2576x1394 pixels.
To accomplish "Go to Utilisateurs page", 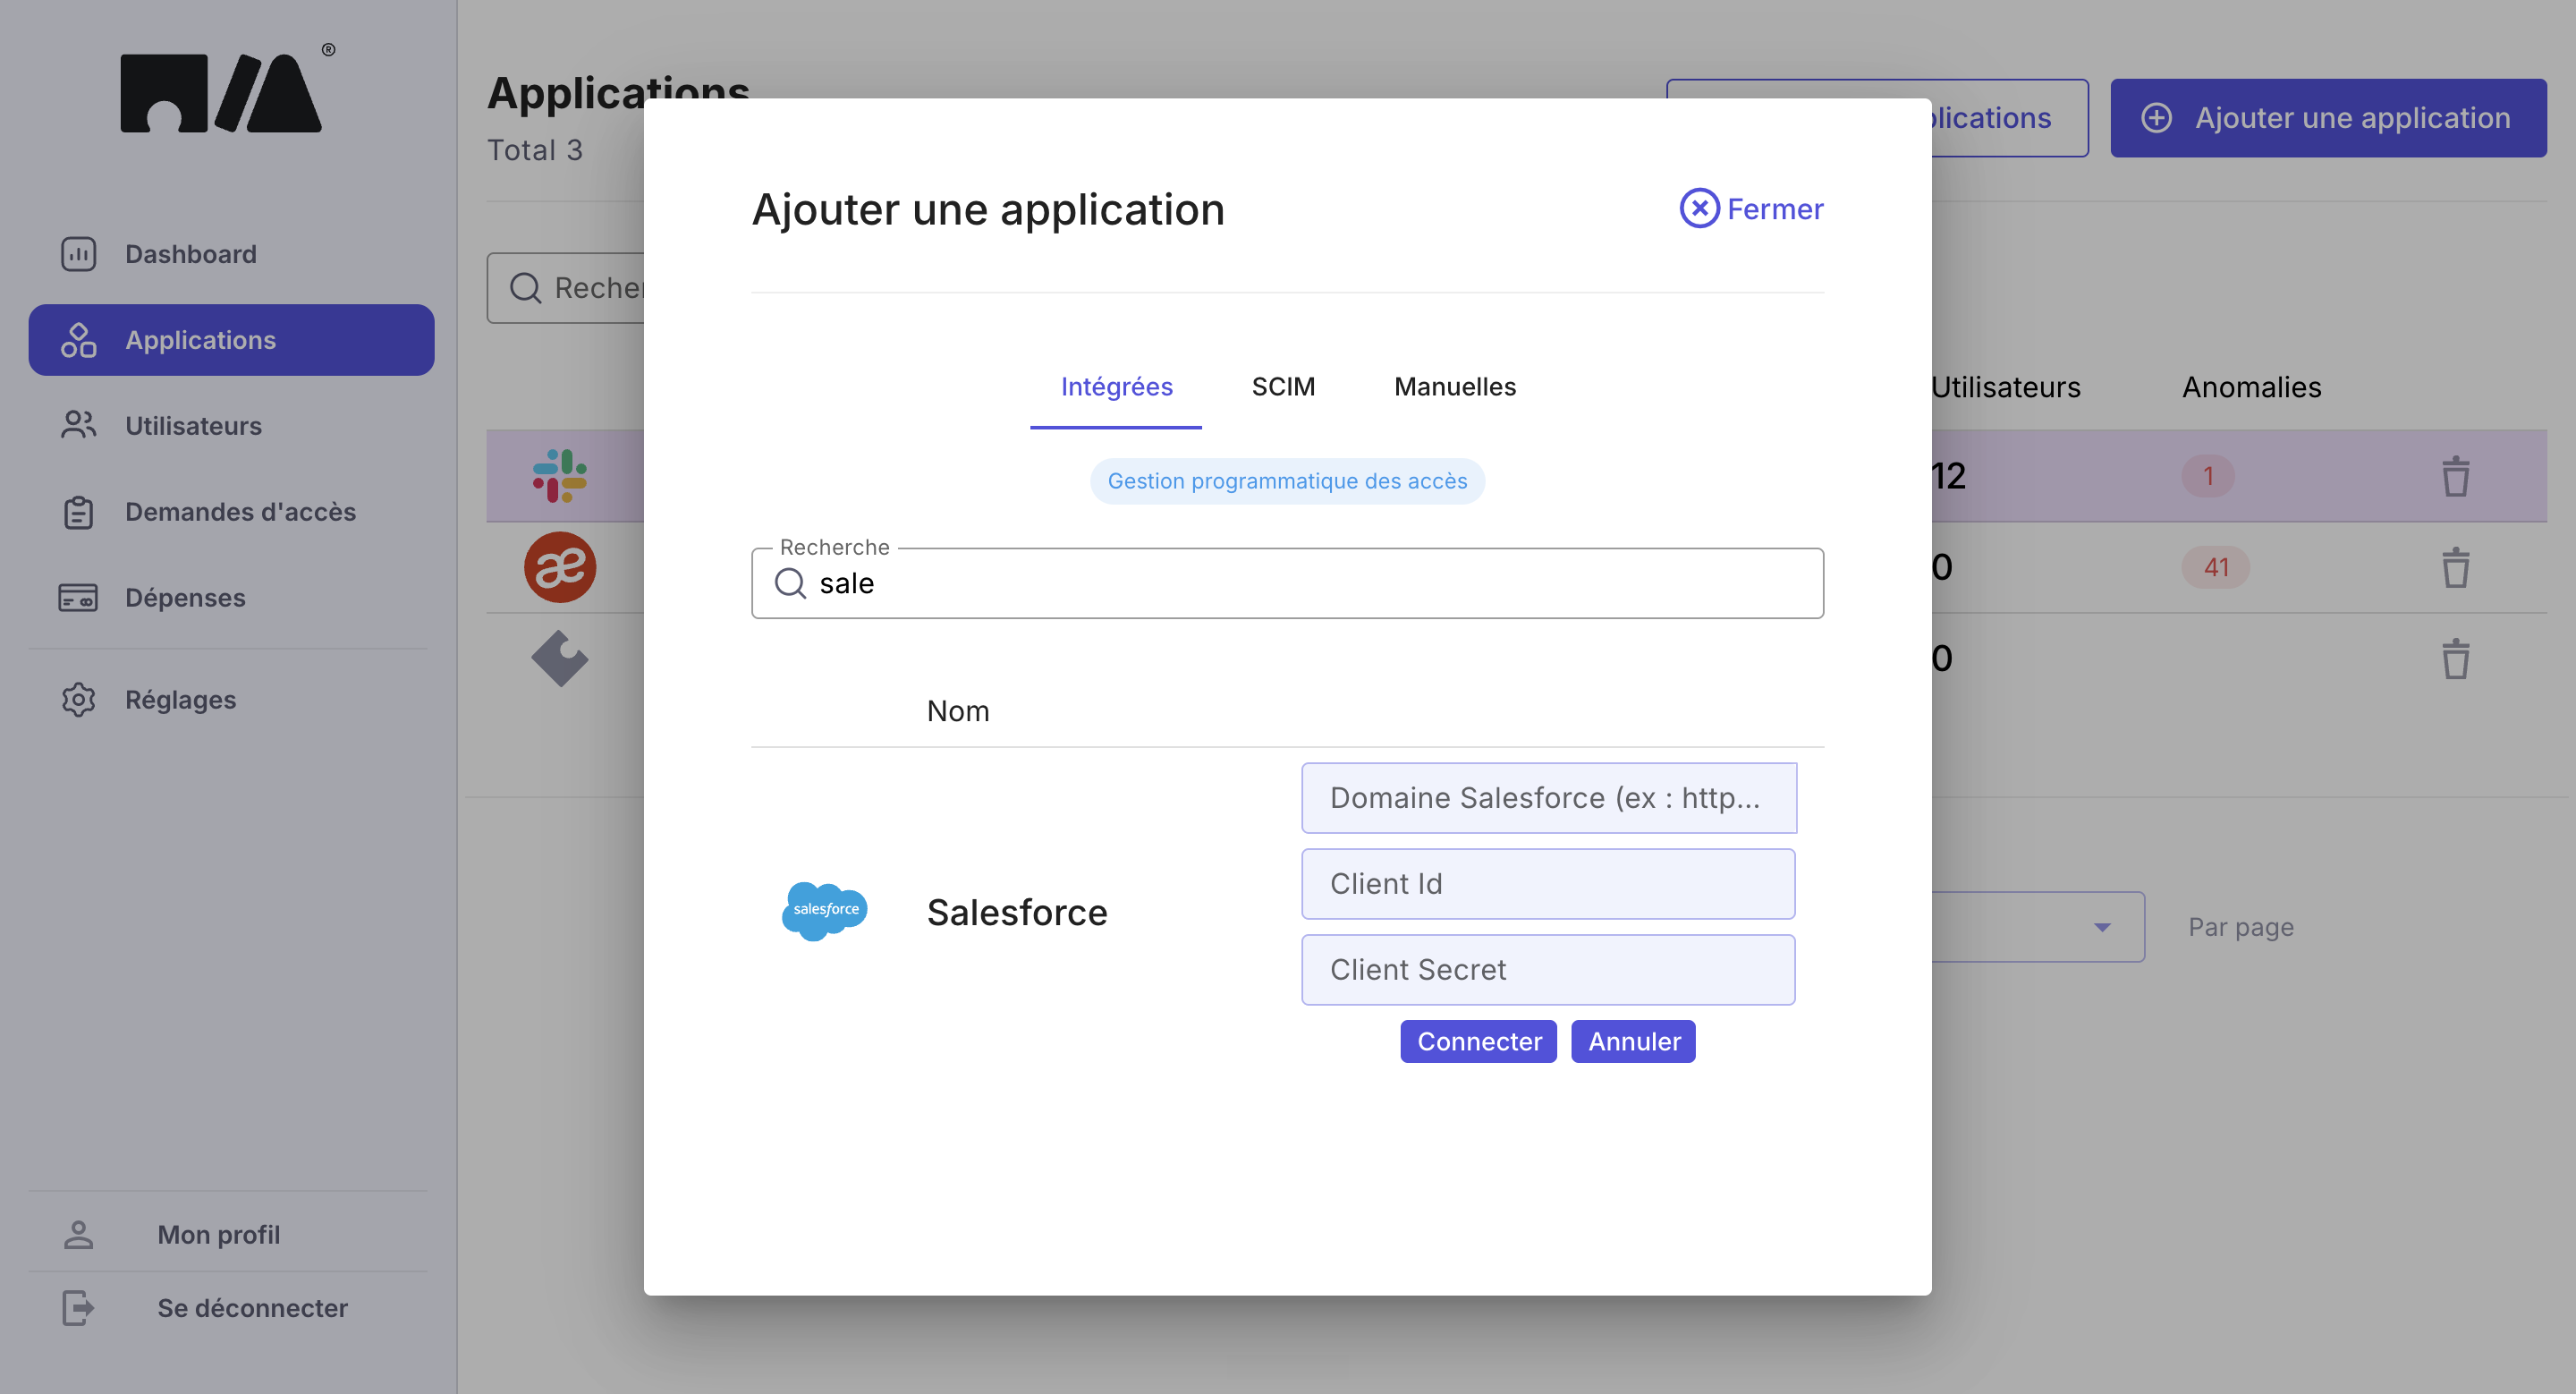I will [x=231, y=426].
